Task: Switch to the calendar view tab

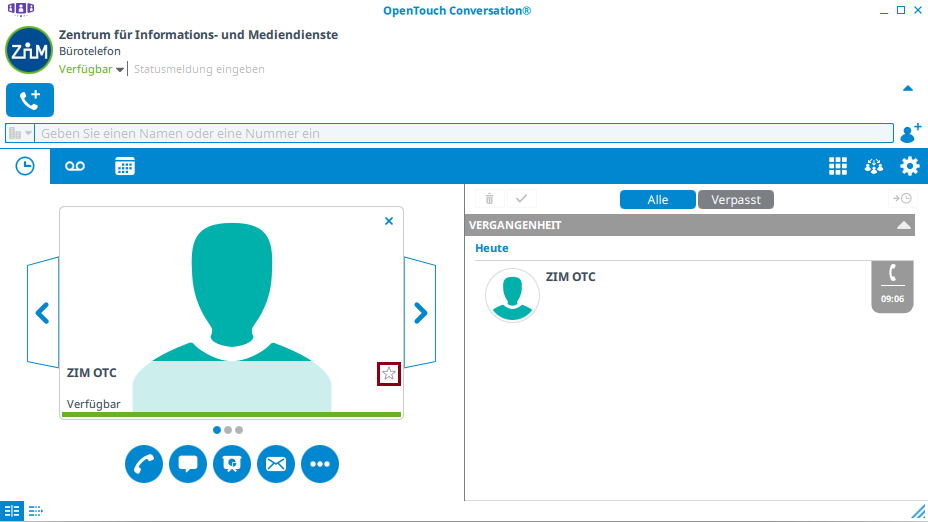Action: point(124,167)
